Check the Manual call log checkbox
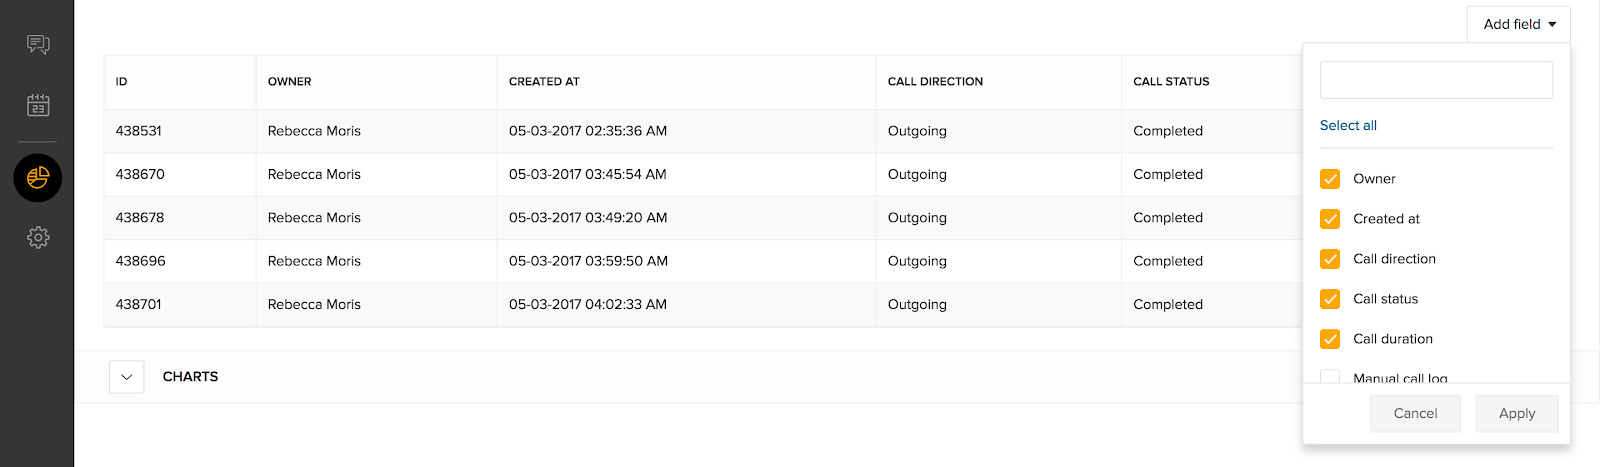The width and height of the screenshot is (1600, 467). (x=1330, y=377)
